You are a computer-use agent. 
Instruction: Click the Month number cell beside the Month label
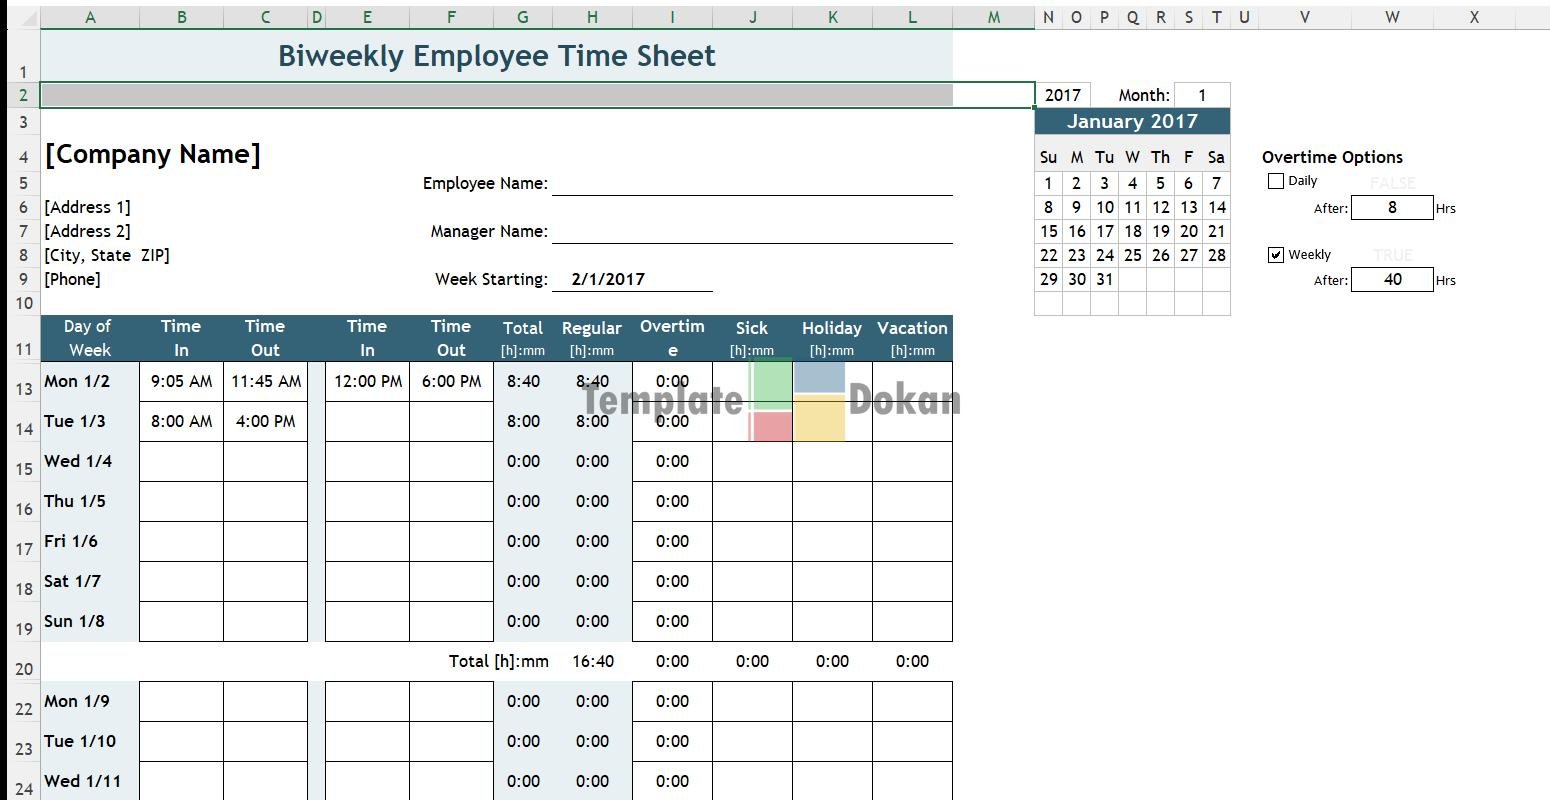tap(1201, 95)
